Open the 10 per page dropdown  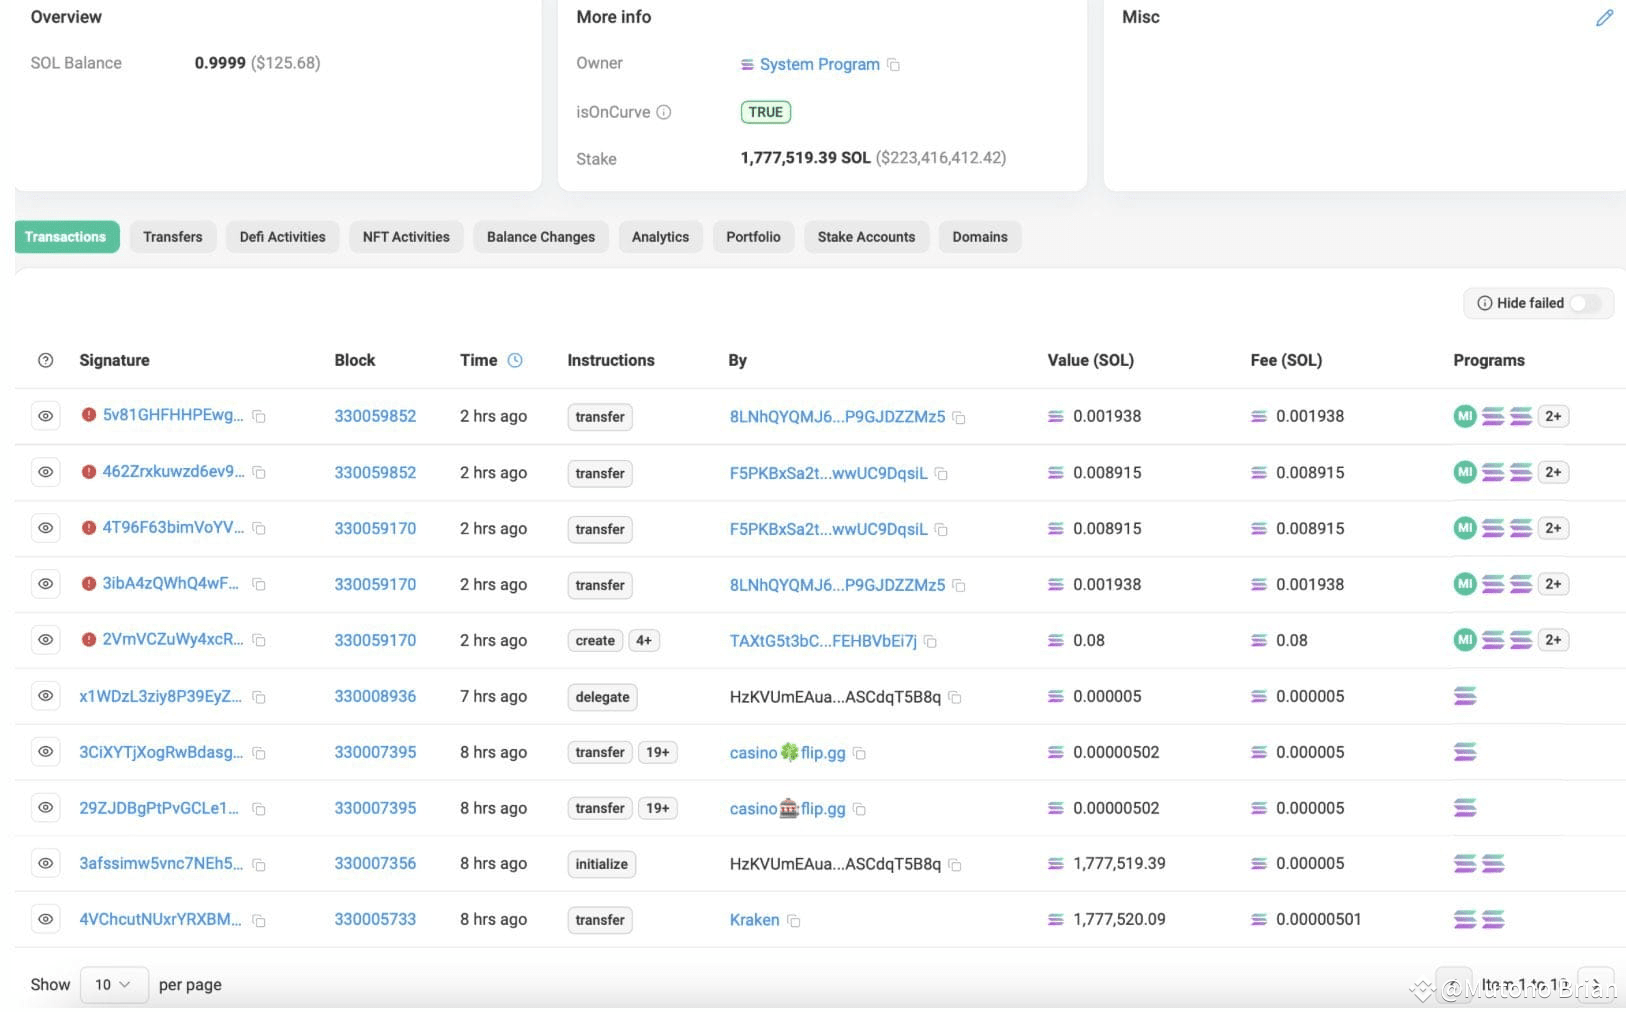tap(113, 985)
